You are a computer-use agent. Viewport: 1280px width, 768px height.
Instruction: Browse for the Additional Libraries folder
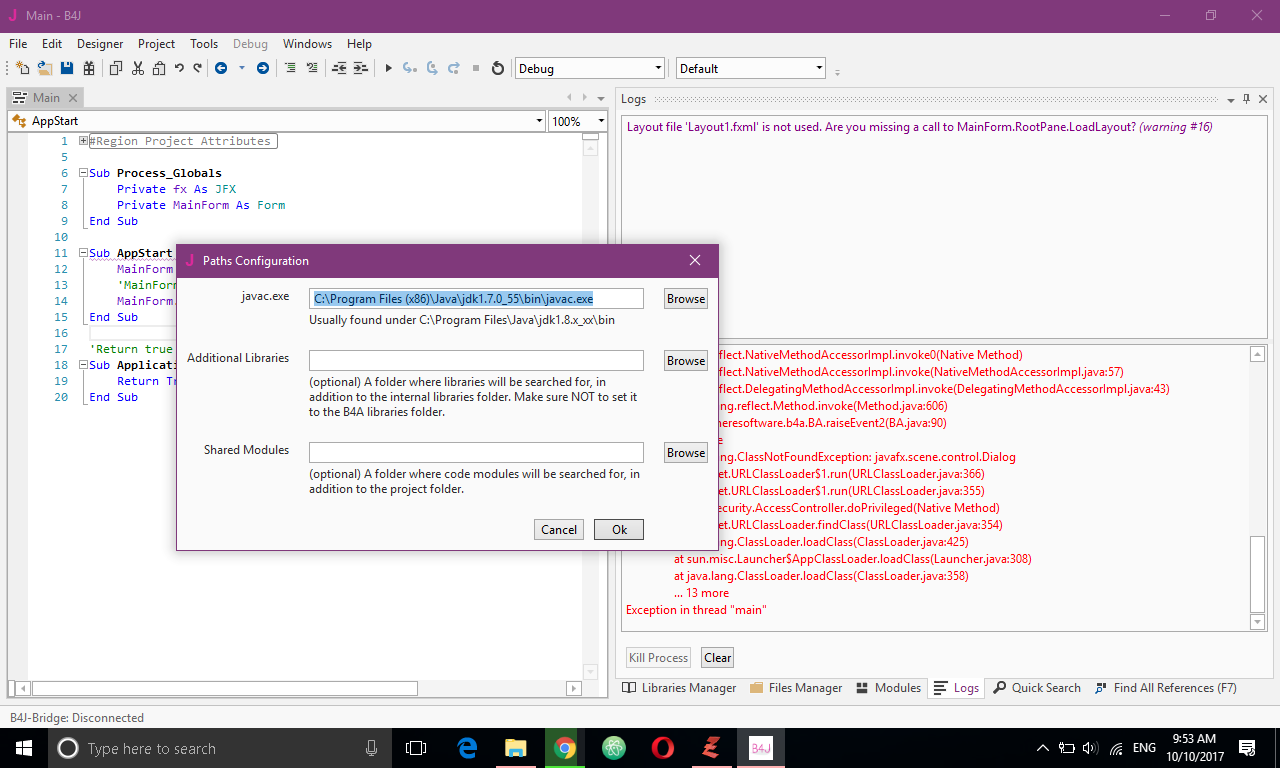click(686, 361)
